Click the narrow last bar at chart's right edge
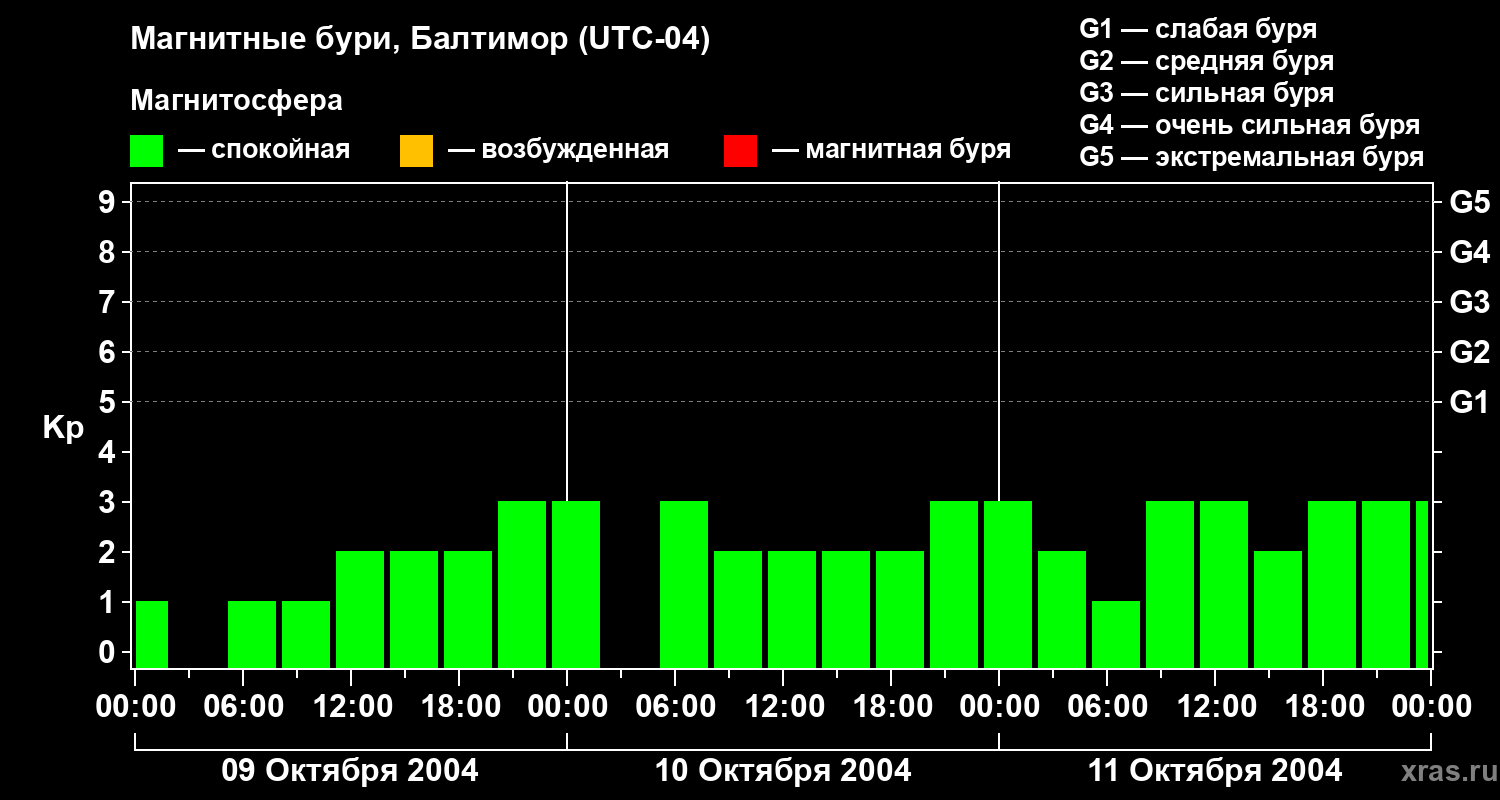The height and width of the screenshot is (800, 1500). click(x=1422, y=584)
